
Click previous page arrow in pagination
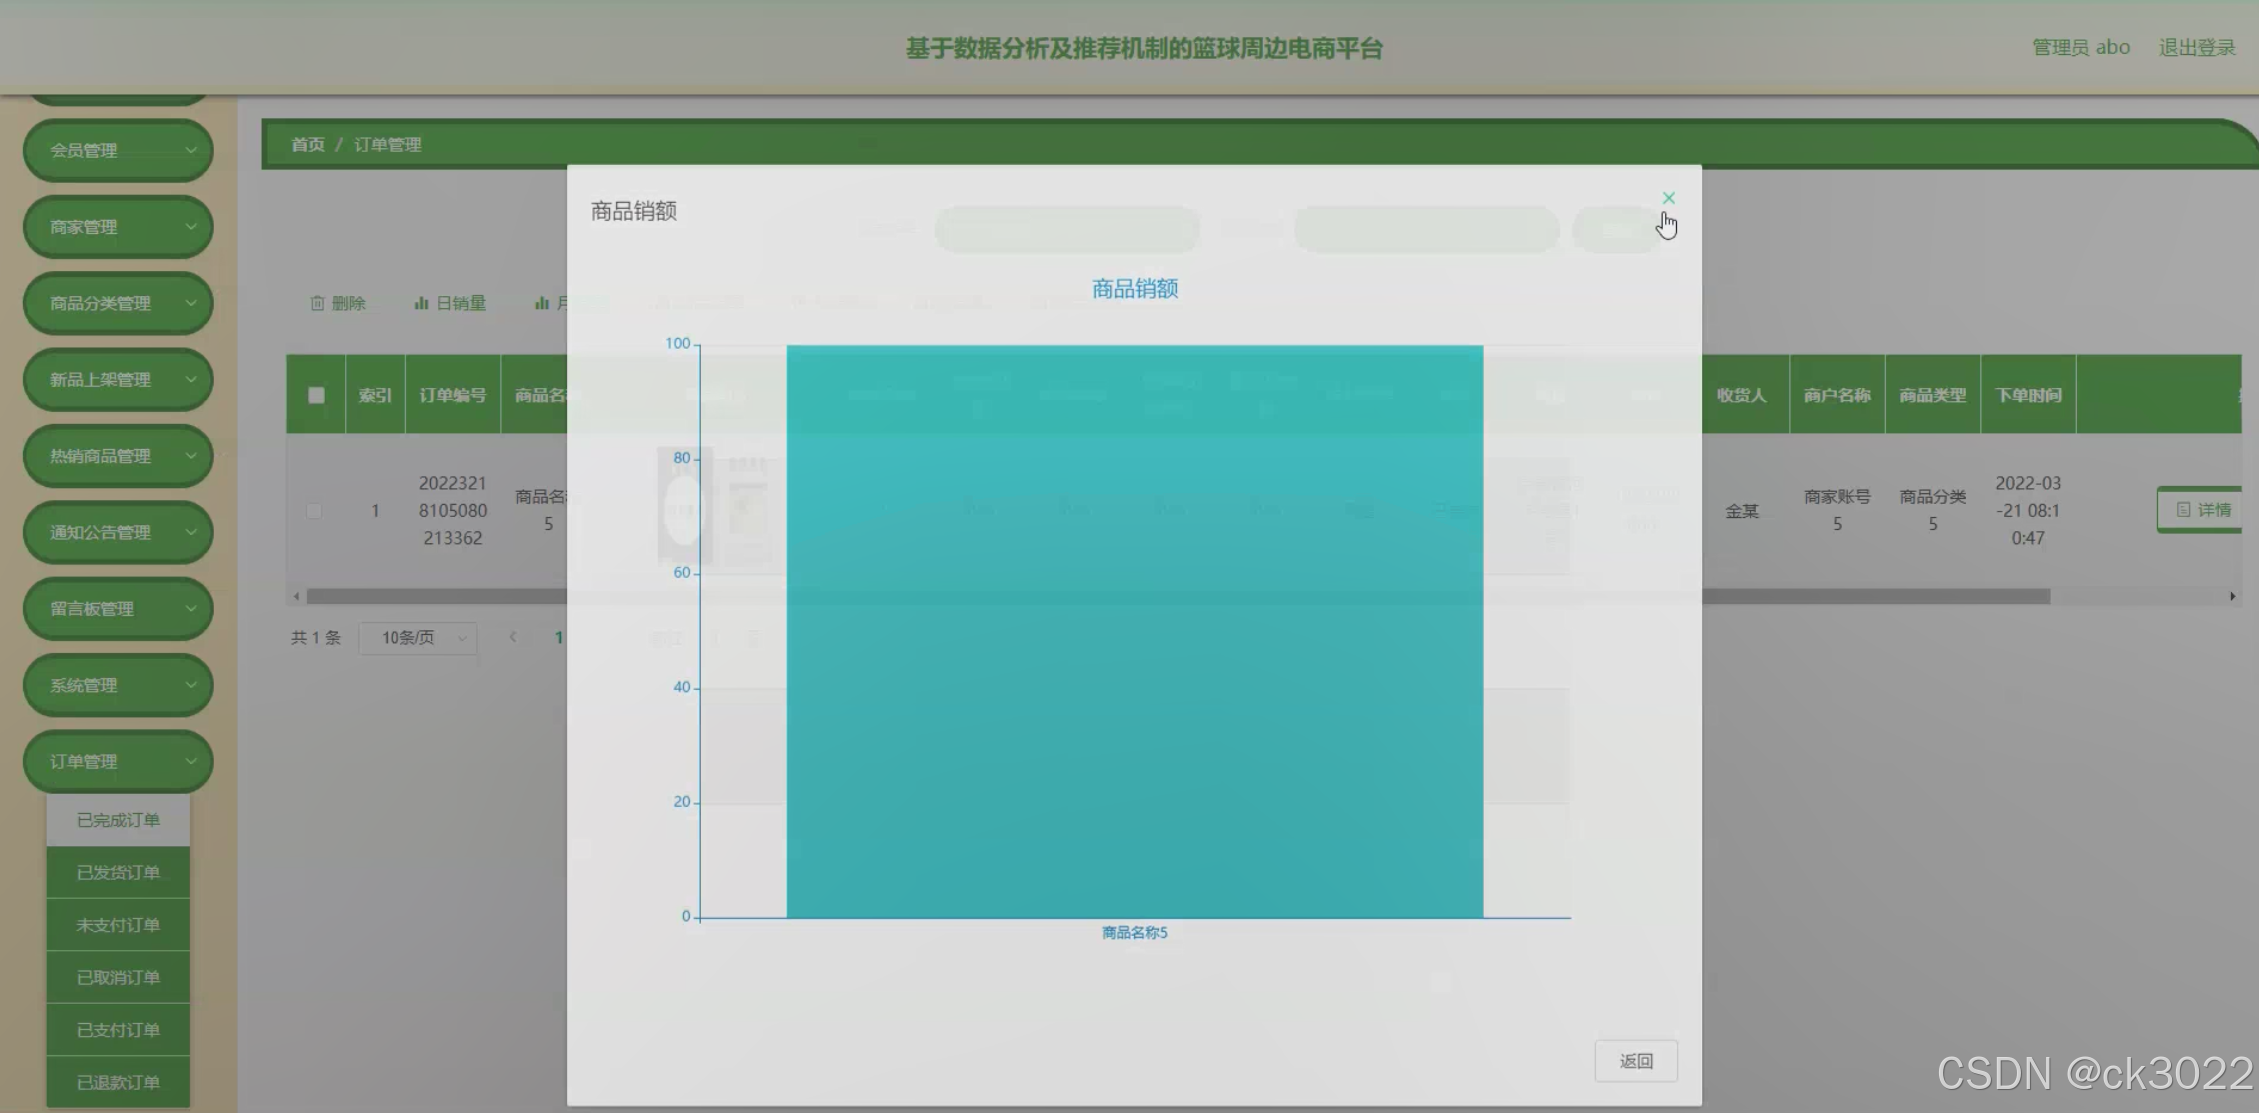coord(513,637)
